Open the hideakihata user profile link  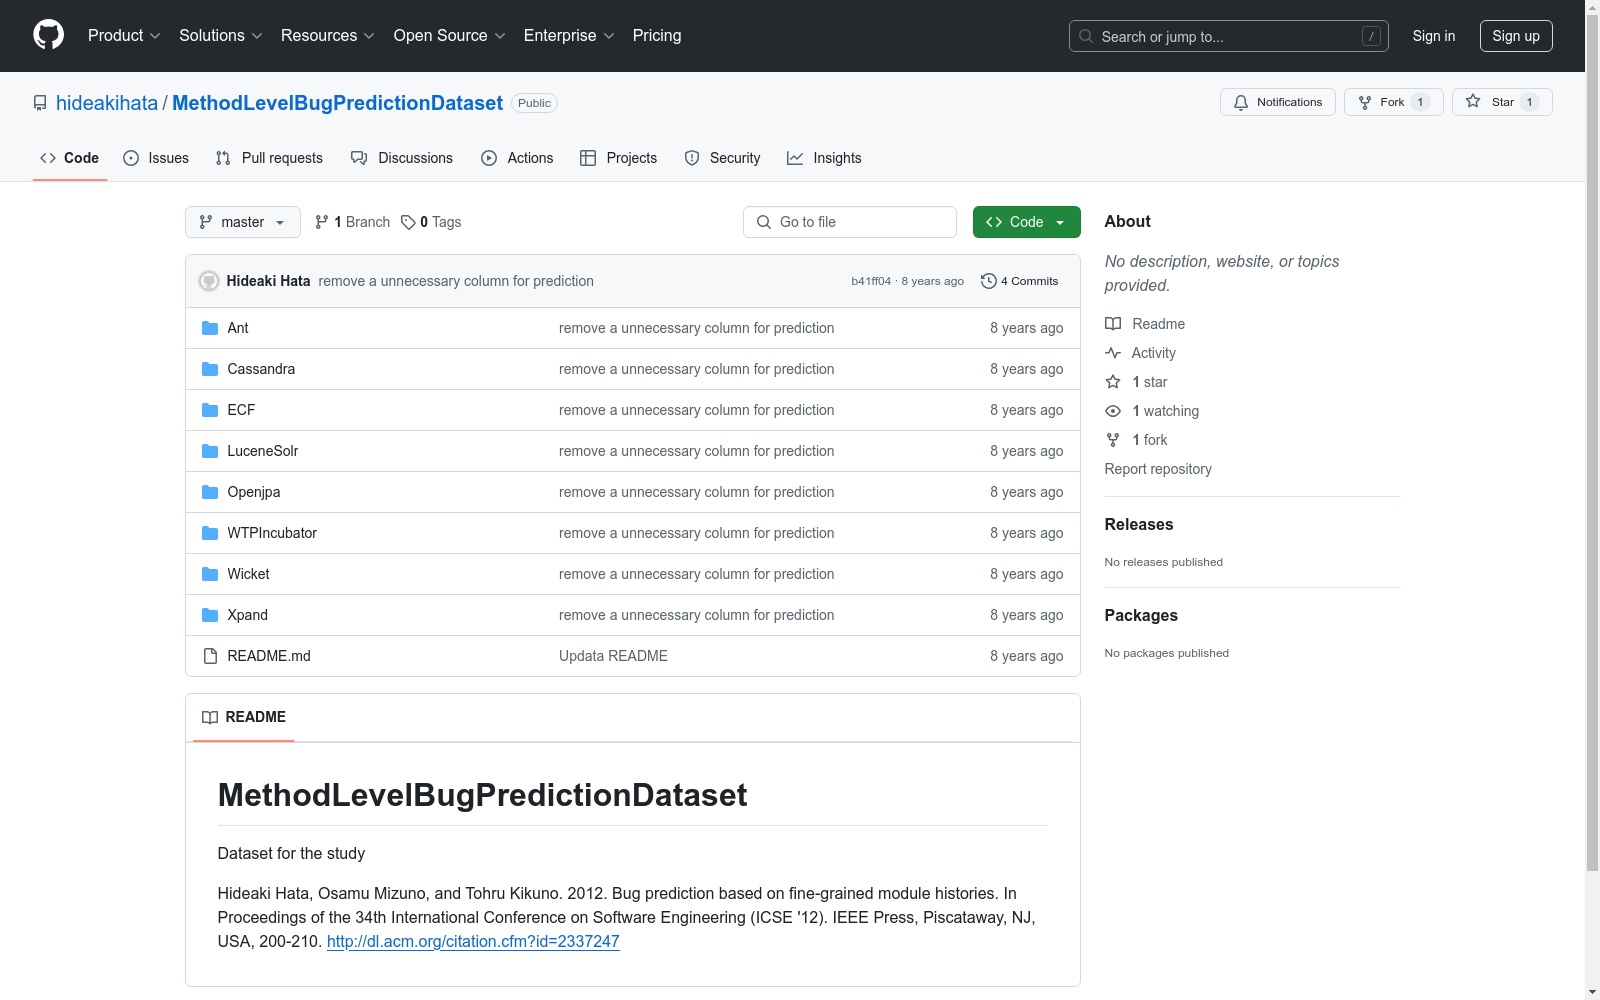tap(107, 103)
